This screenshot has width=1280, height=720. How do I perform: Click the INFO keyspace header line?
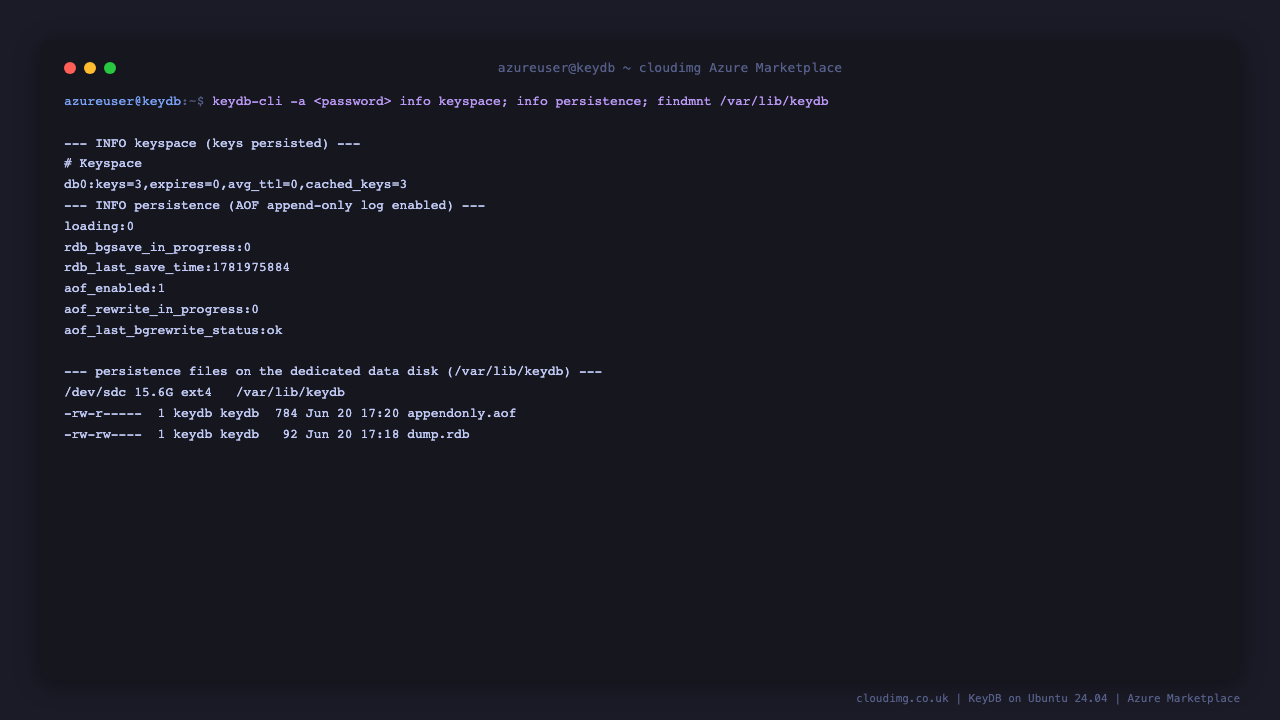coord(212,143)
